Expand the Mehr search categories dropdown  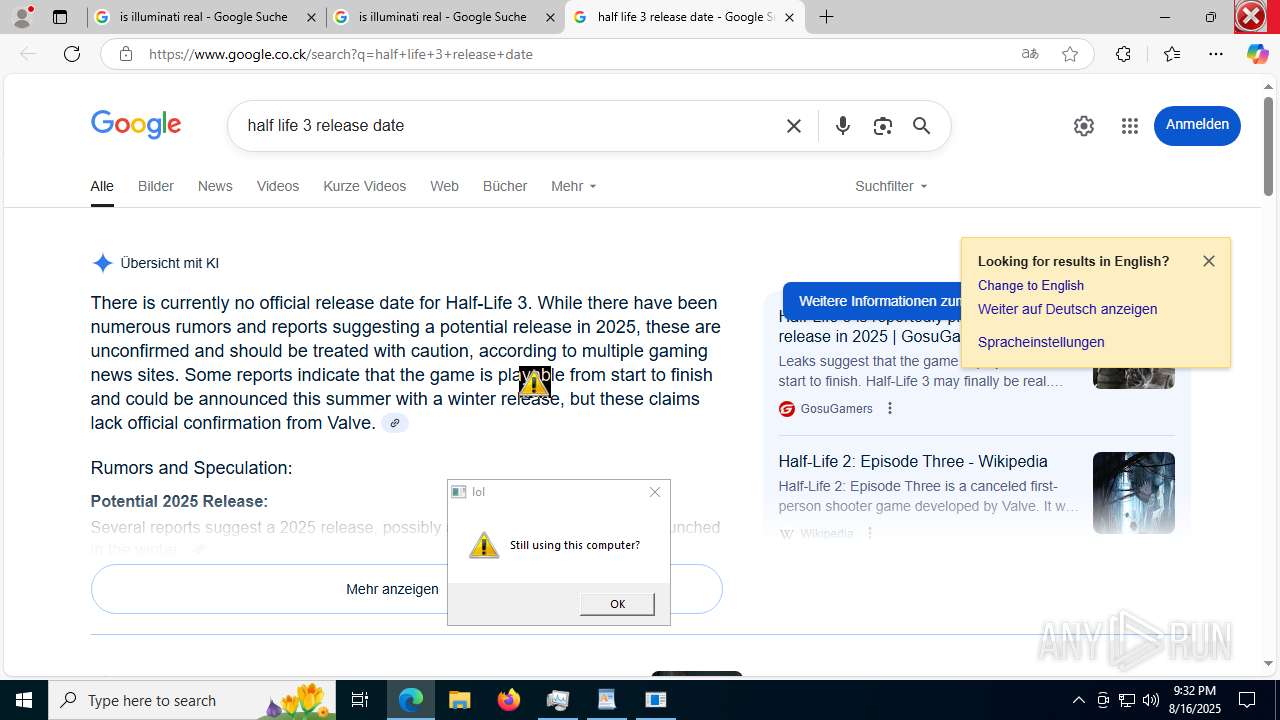(x=573, y=186)
